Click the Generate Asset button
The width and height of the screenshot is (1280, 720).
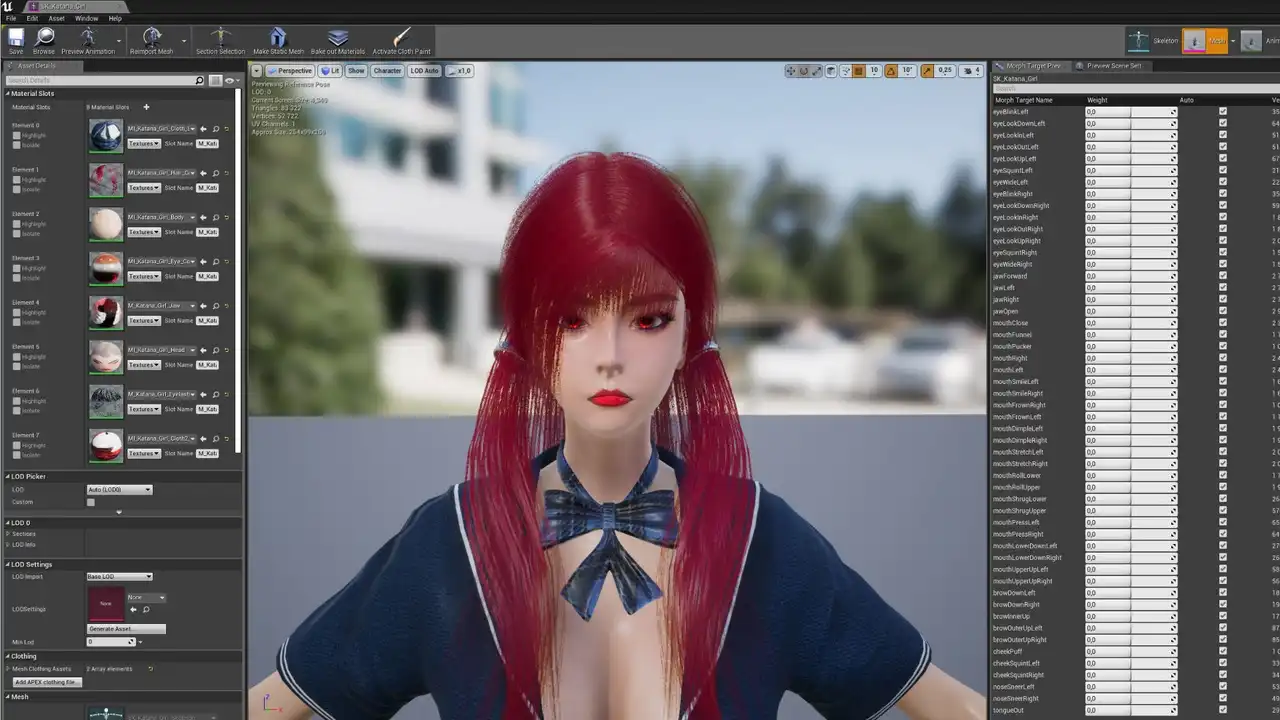coord(126,629)
